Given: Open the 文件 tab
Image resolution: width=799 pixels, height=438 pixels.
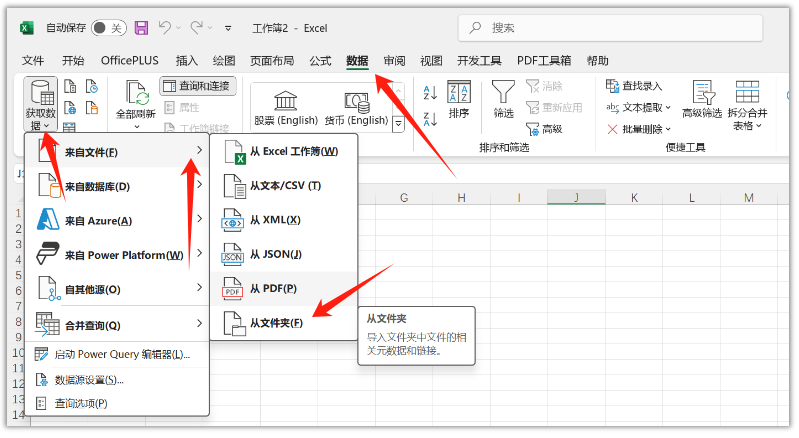Looking at the screenshot, I should [33, 61].
